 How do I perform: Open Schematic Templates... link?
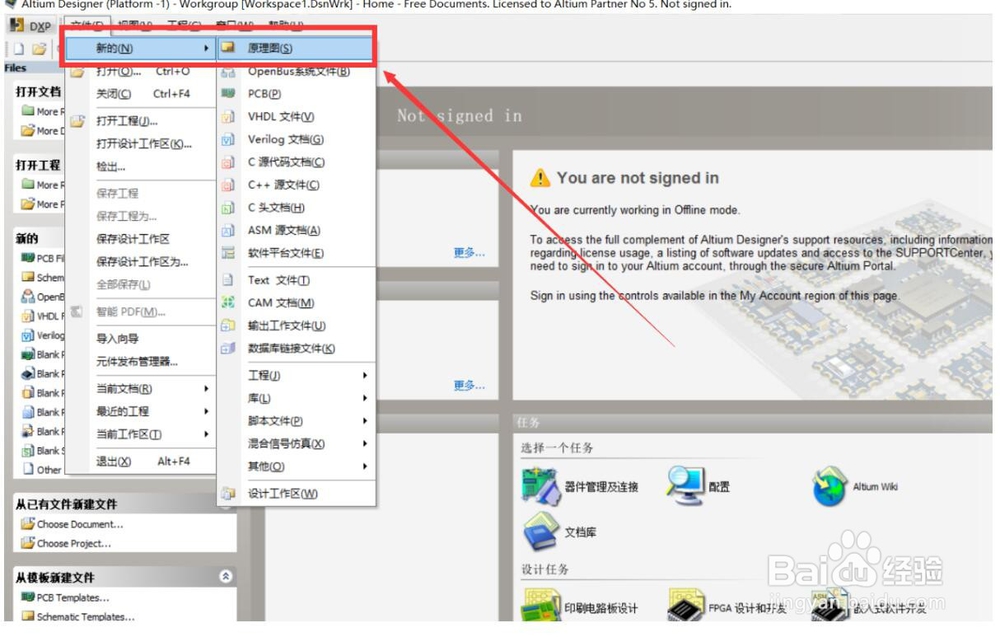tap(85, 617)
